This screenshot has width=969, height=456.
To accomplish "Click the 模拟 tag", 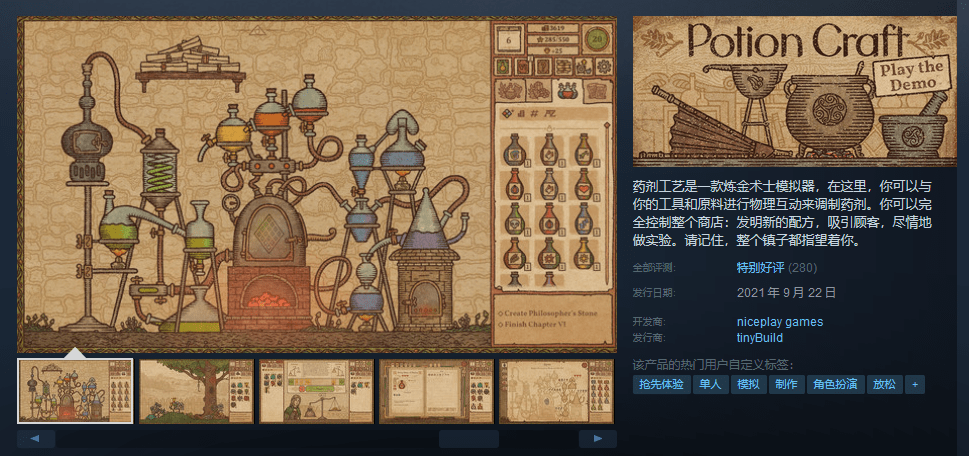I will (748, 384).
